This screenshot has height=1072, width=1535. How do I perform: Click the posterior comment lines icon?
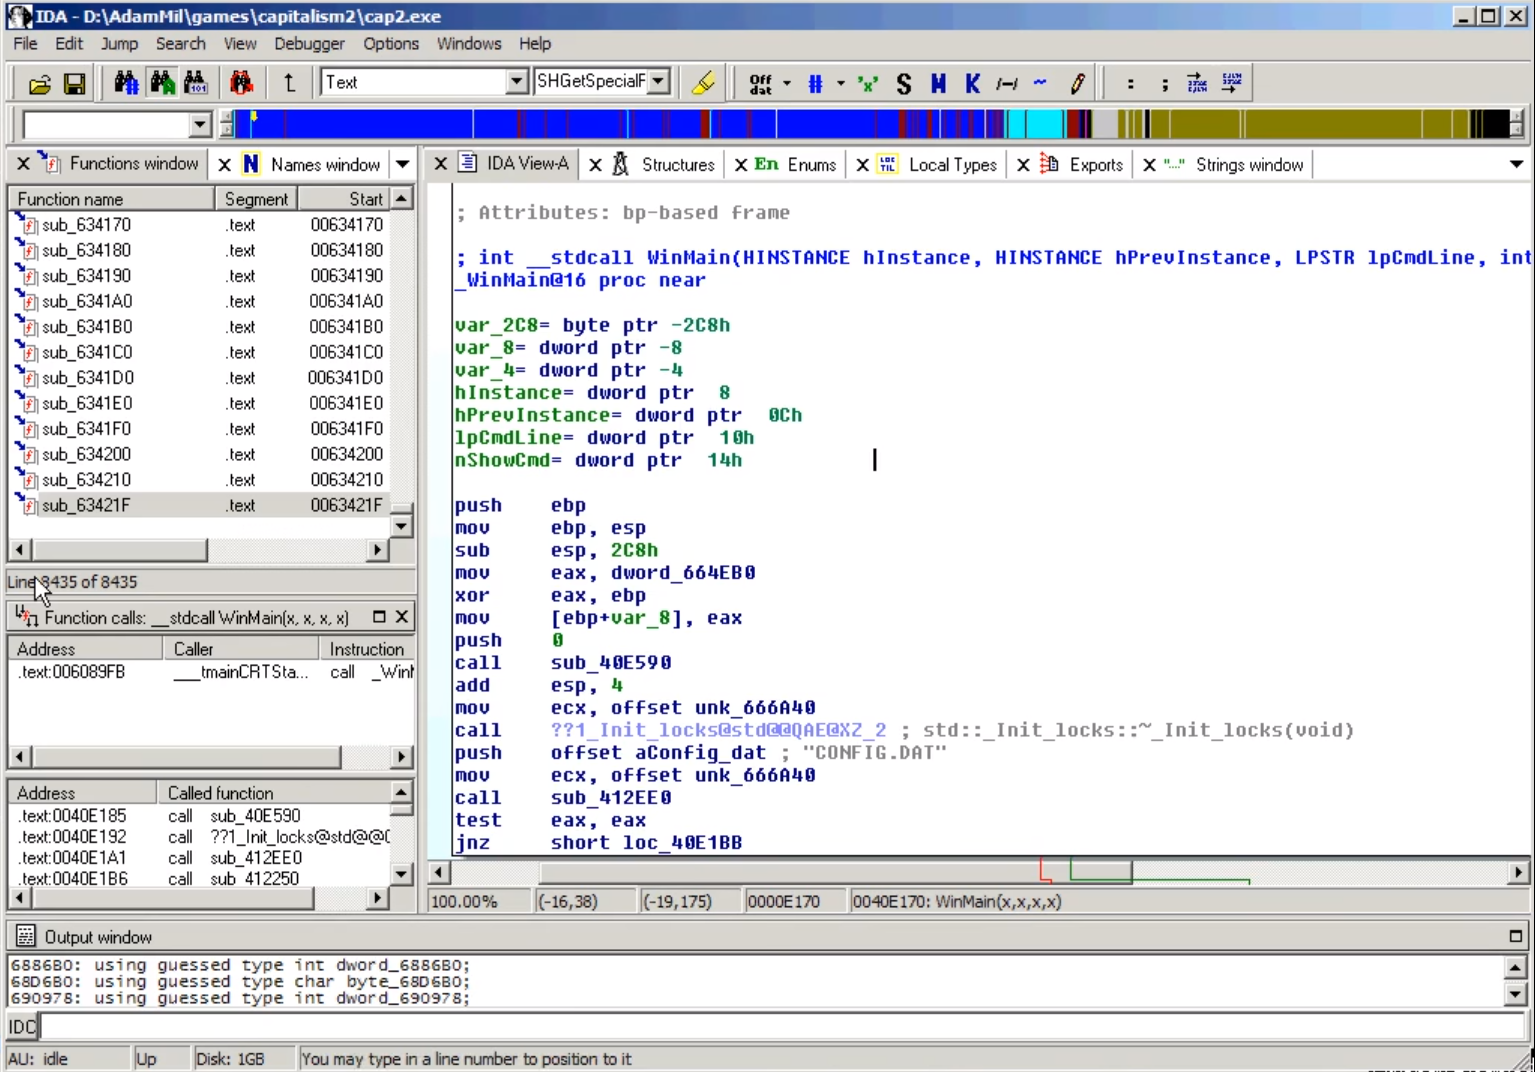[x=1232, y=83]
